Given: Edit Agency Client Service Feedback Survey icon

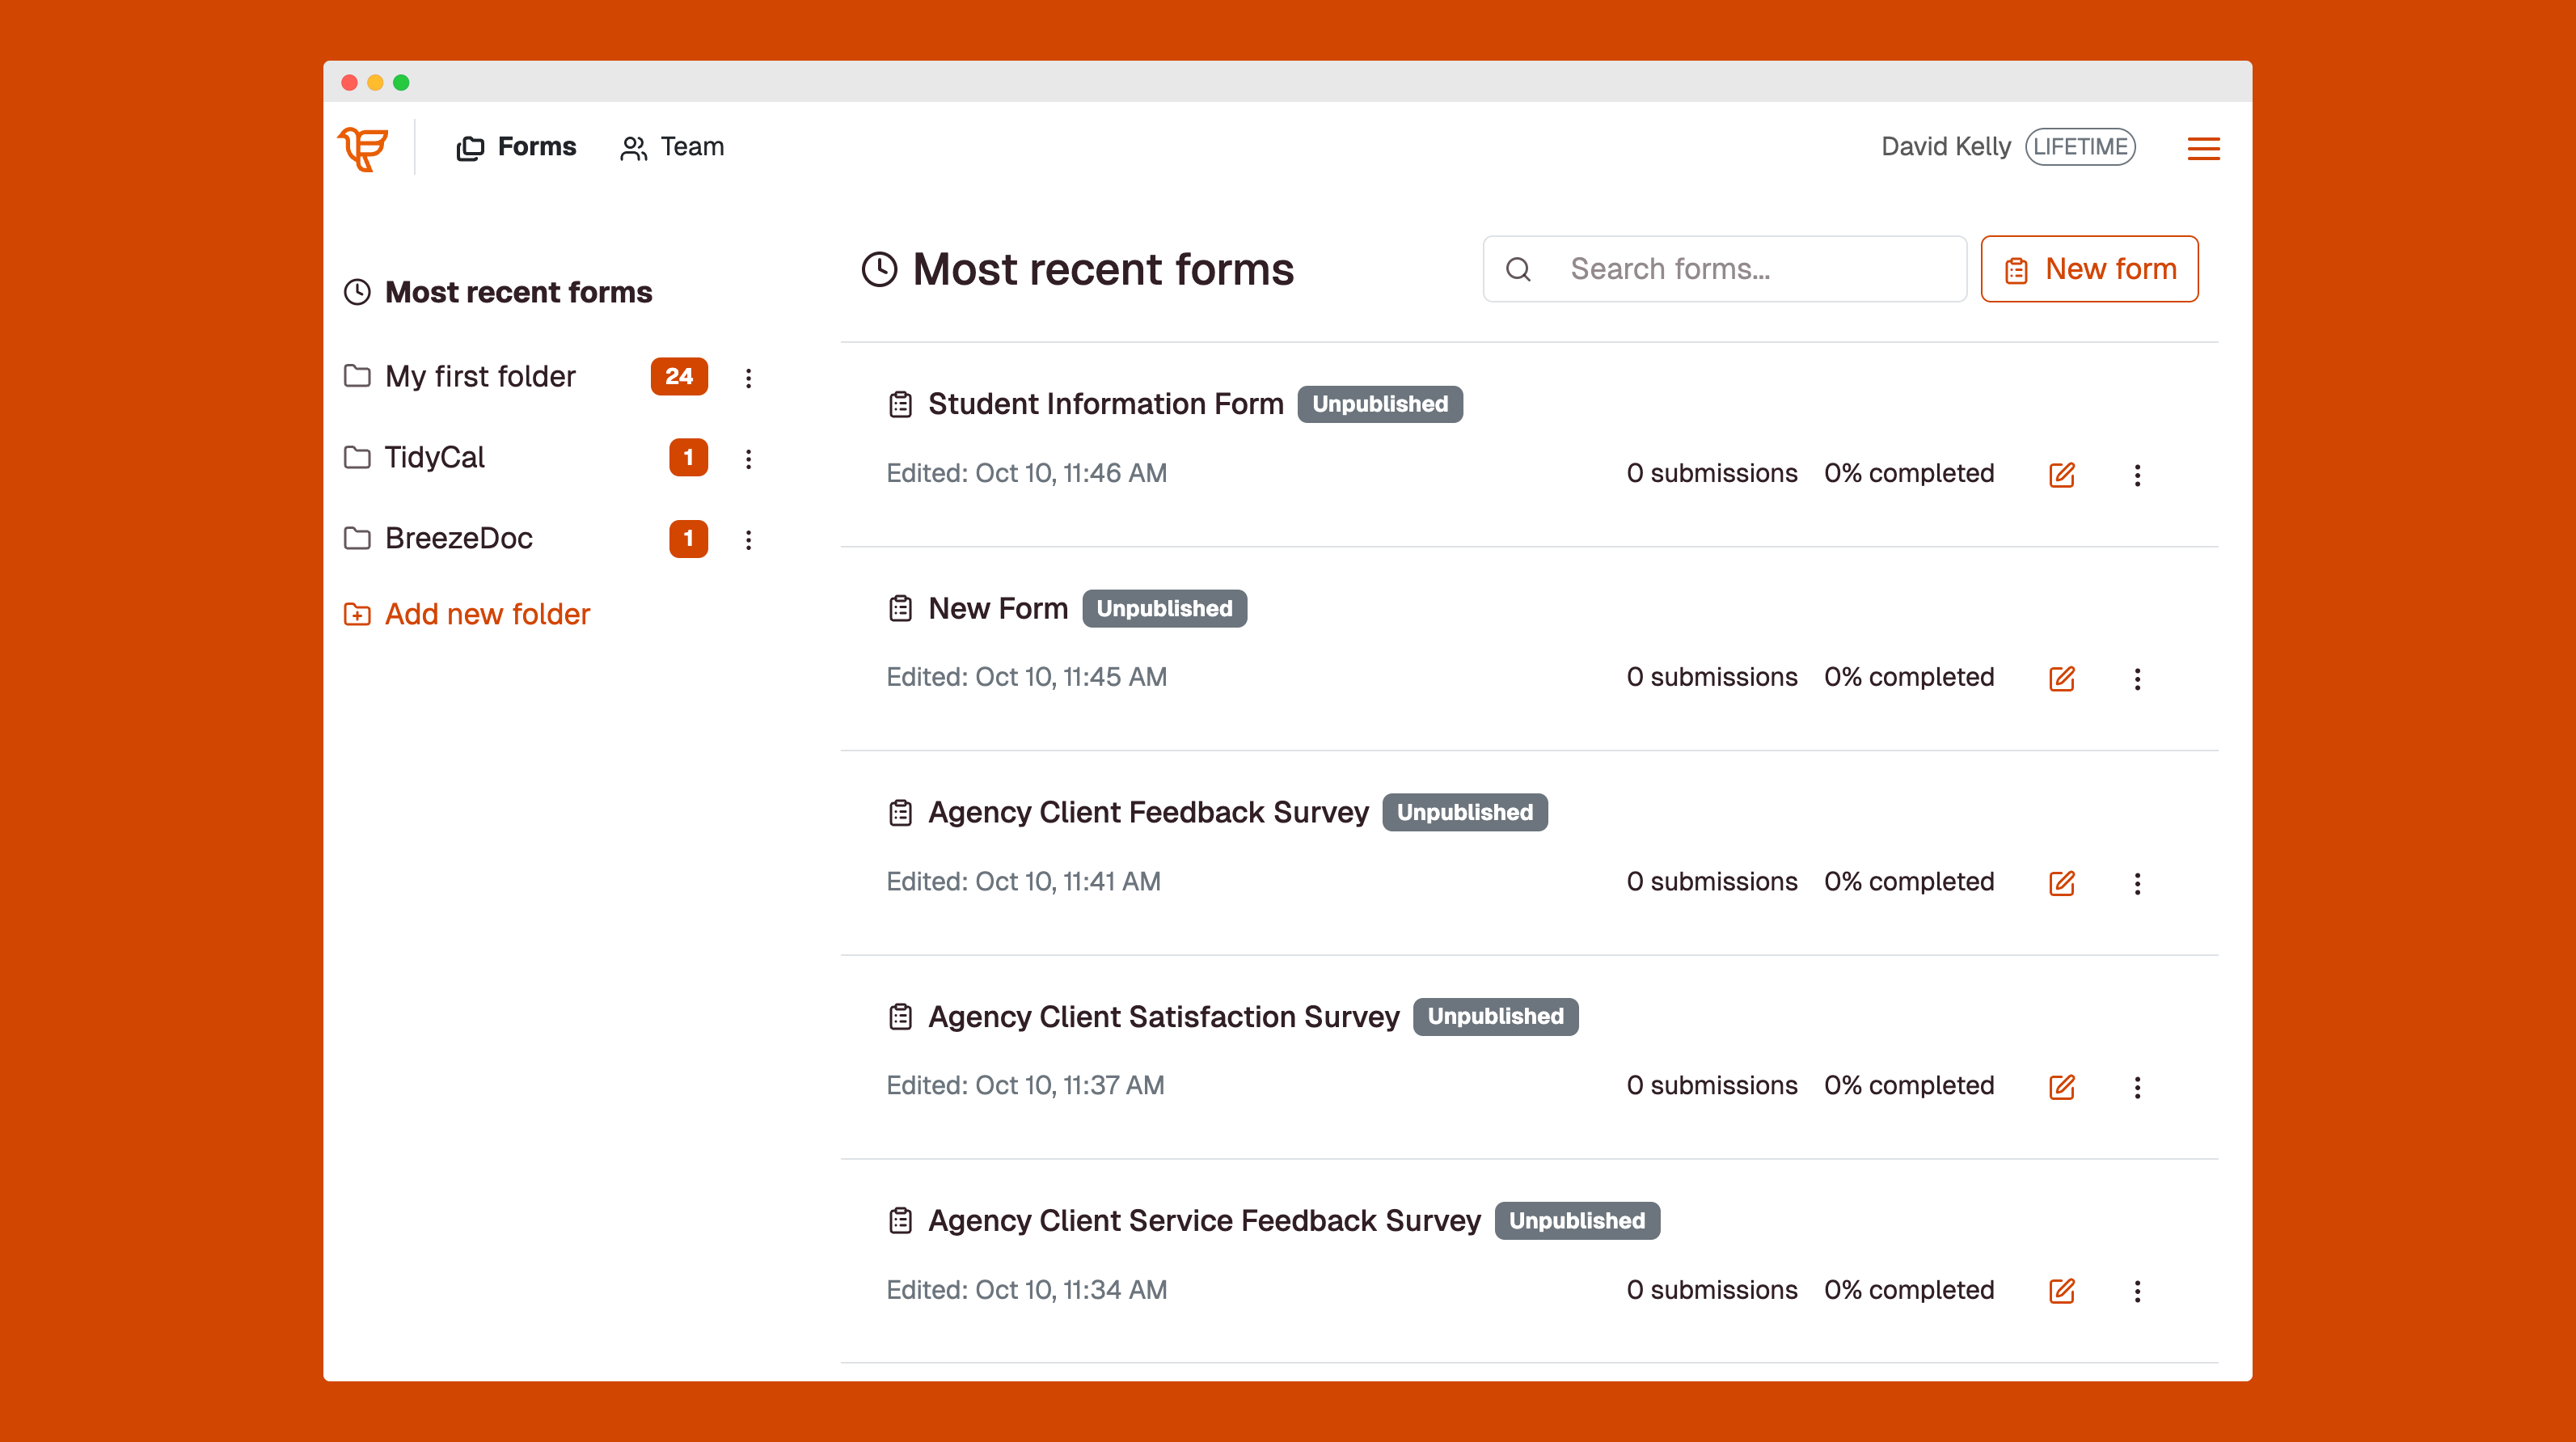Looking at the screenshot, I should (2061, 1290).
